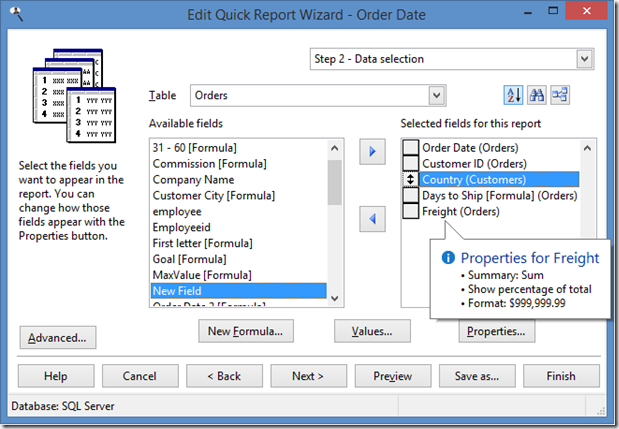
Task: Advance wizard with Next button
Action: pos(308,376)
